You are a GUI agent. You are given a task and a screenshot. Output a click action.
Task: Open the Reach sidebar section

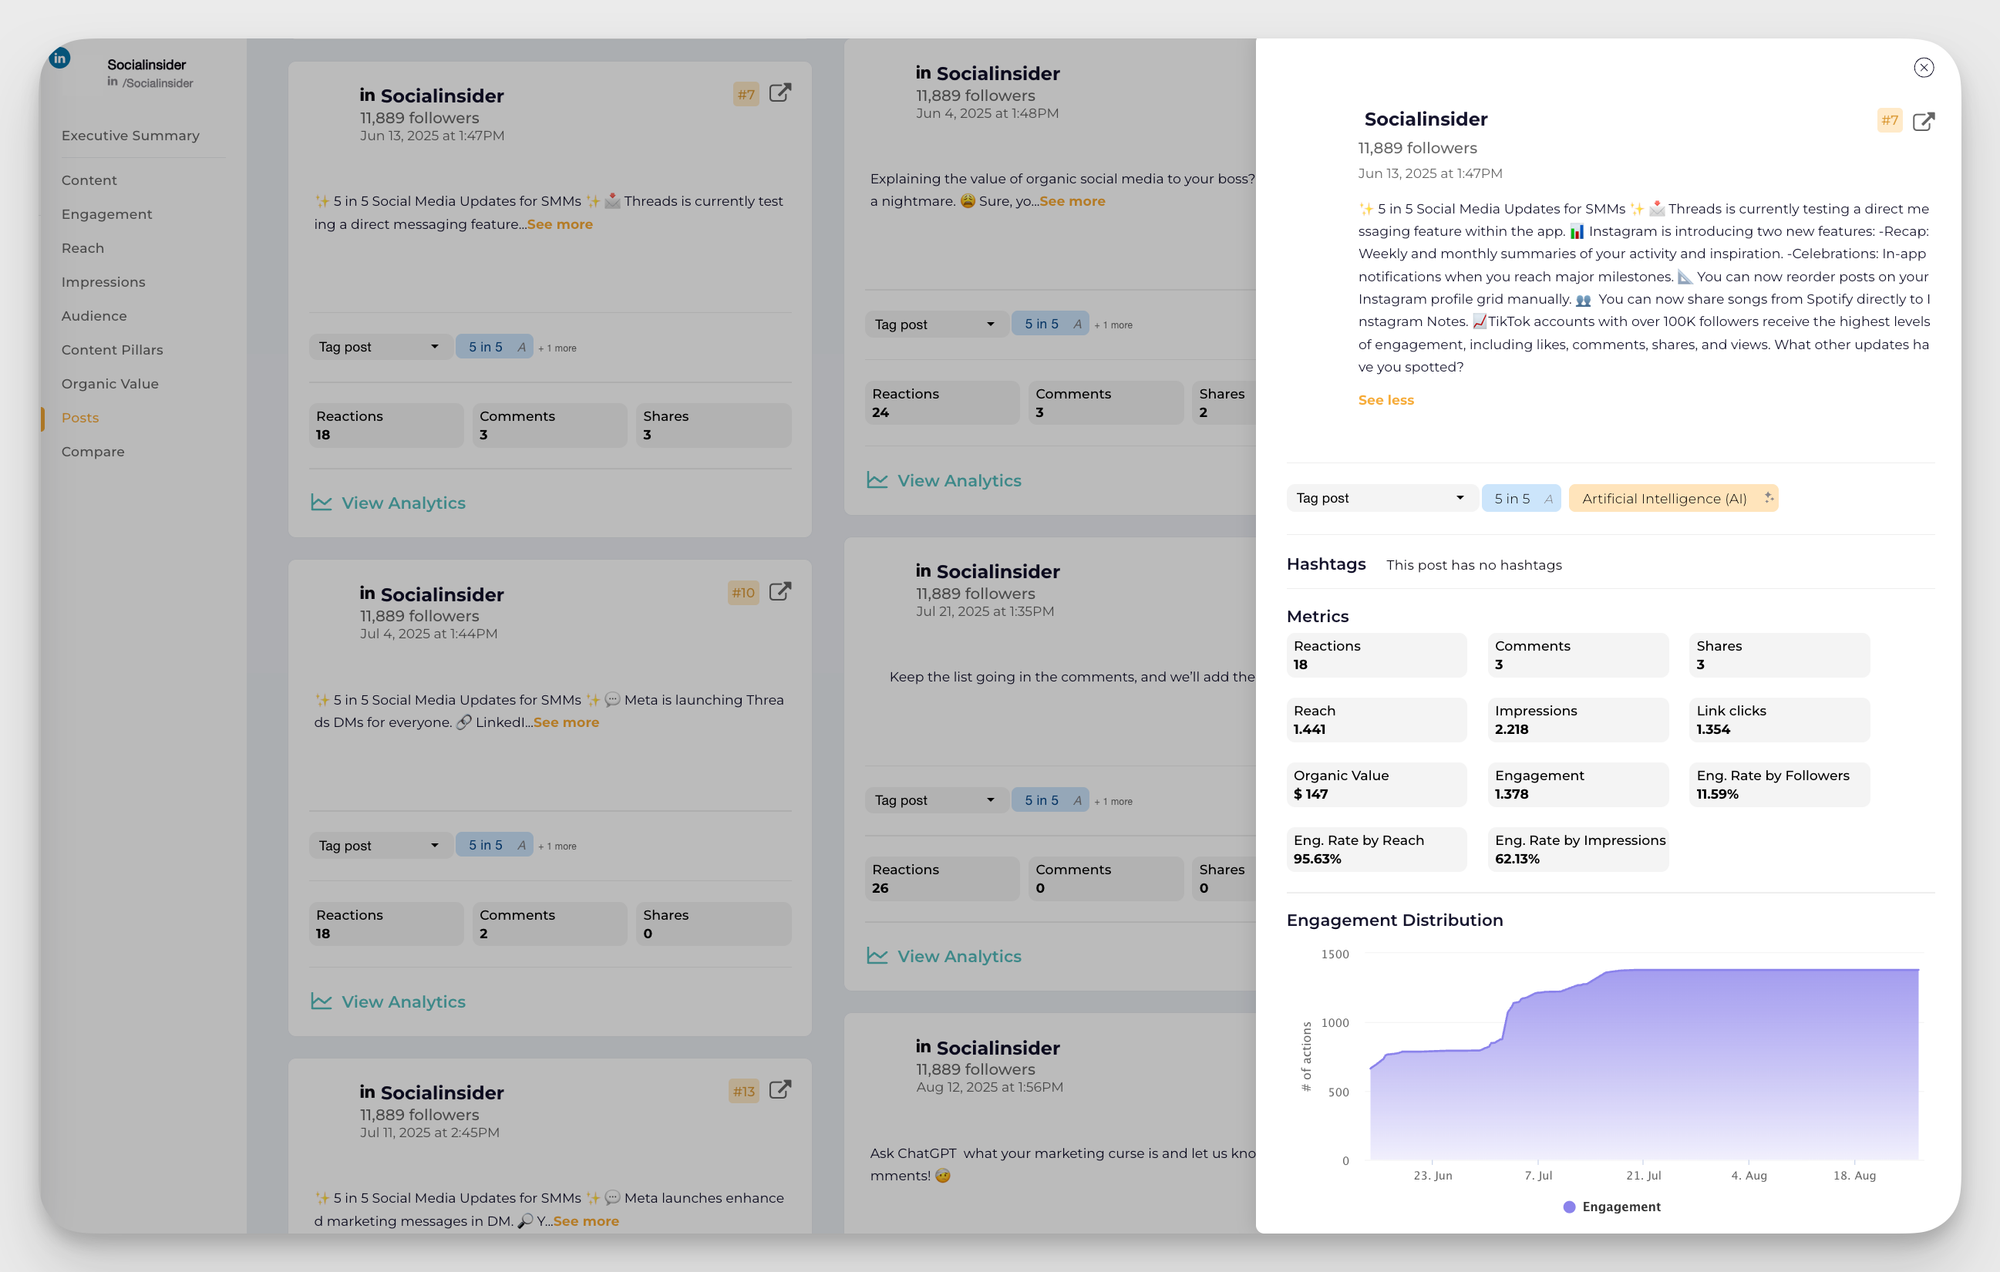(83, 248)
